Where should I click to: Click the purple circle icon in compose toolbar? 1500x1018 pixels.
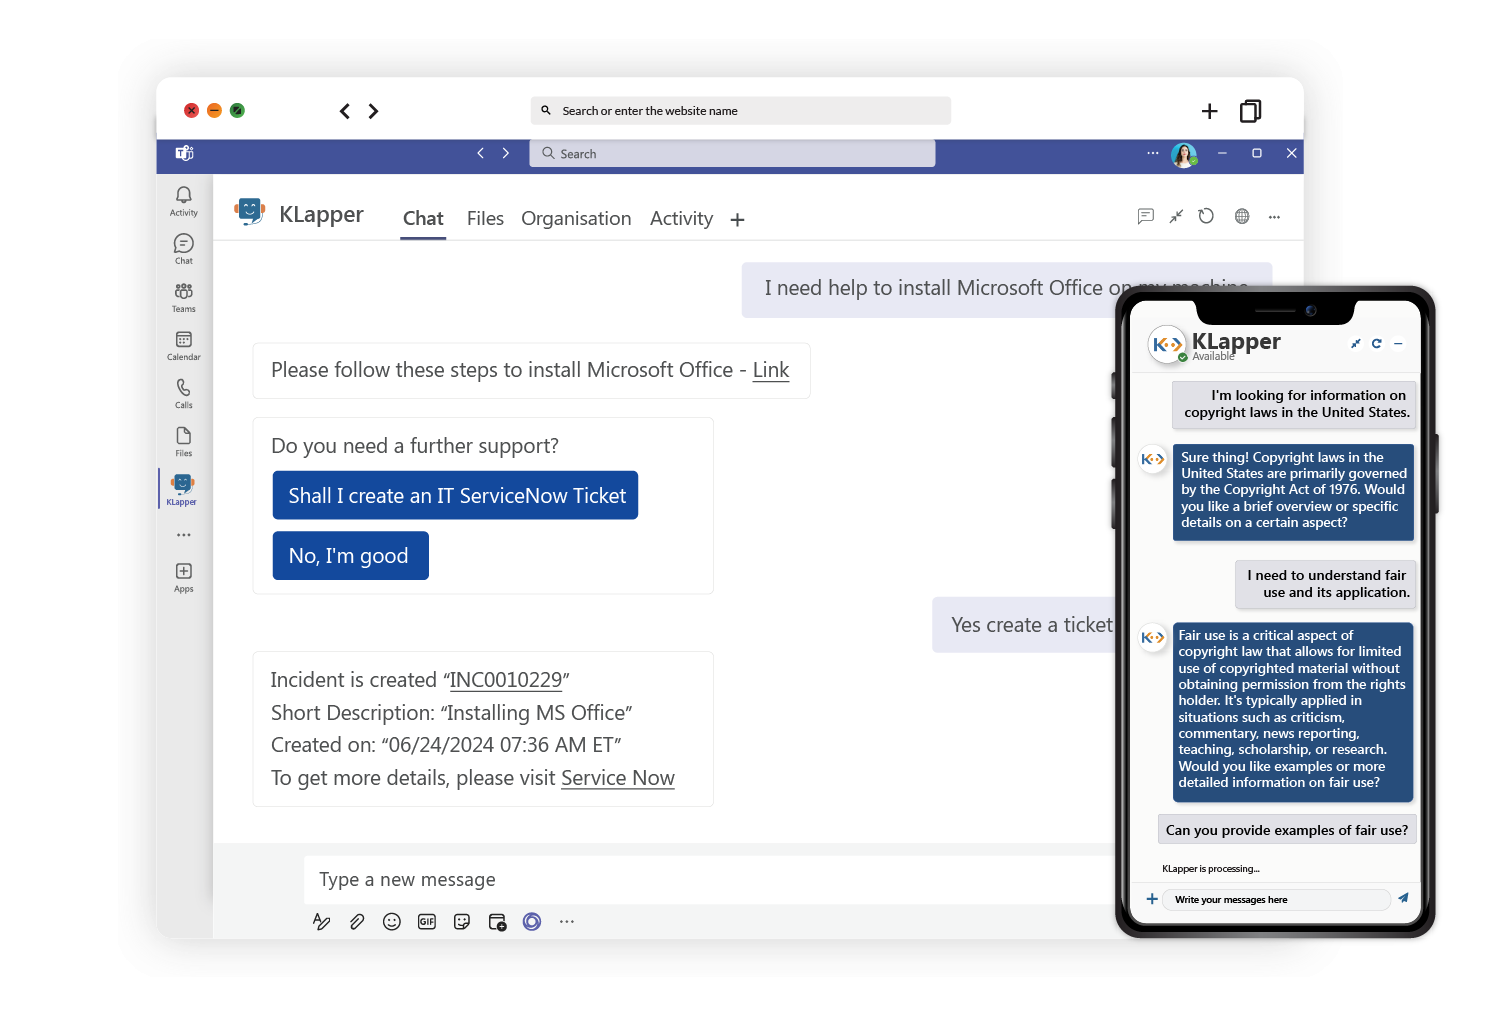tap(532, 922)
